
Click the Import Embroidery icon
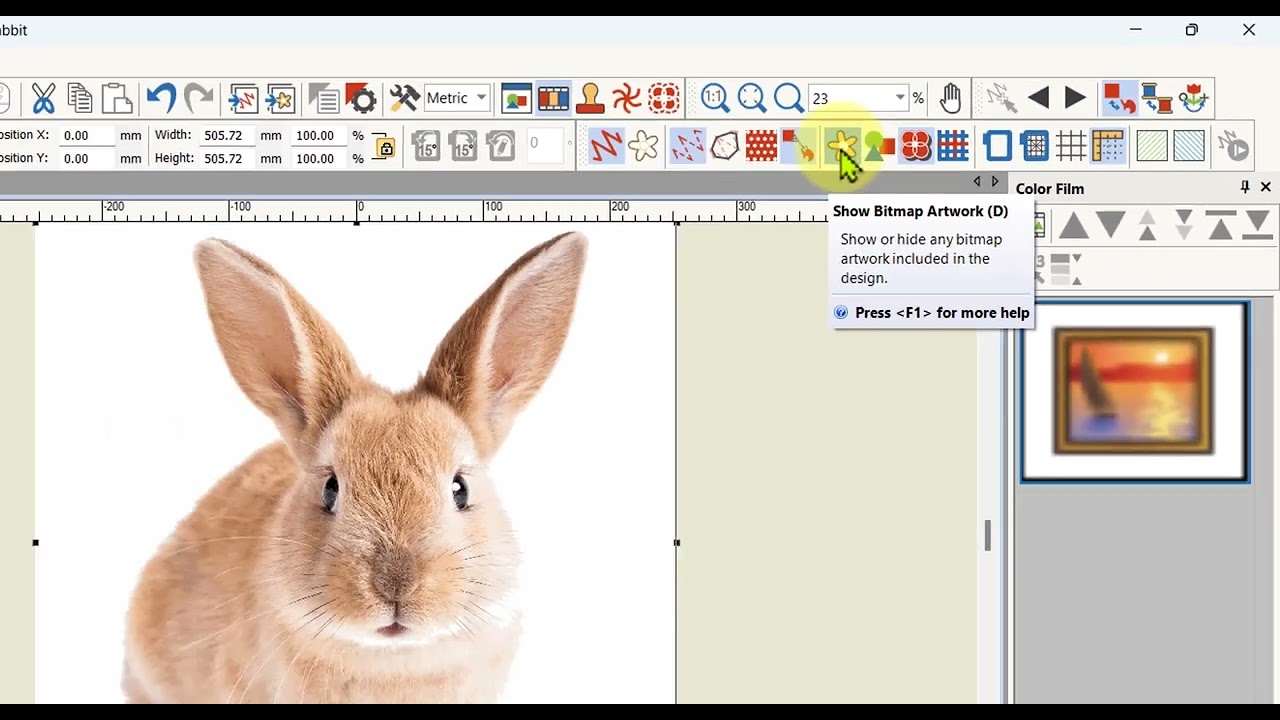pos(244,98)
